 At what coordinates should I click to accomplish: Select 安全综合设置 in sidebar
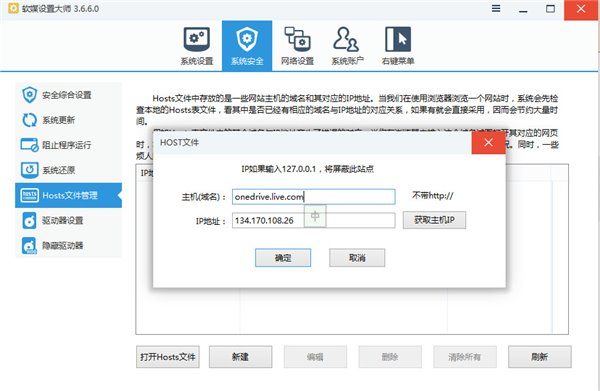pos(68,95)
